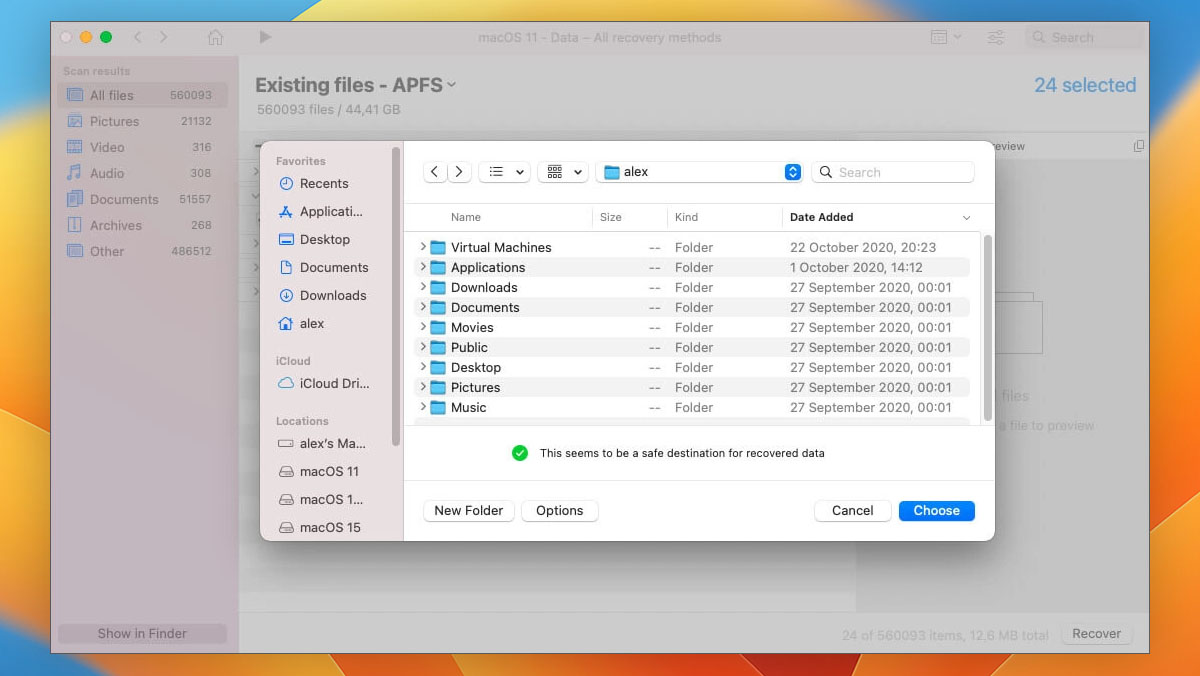Viewport: 1200px width, 676px height.
Task: Select Other in Scan results sidebar
Action: pos(142,251)
